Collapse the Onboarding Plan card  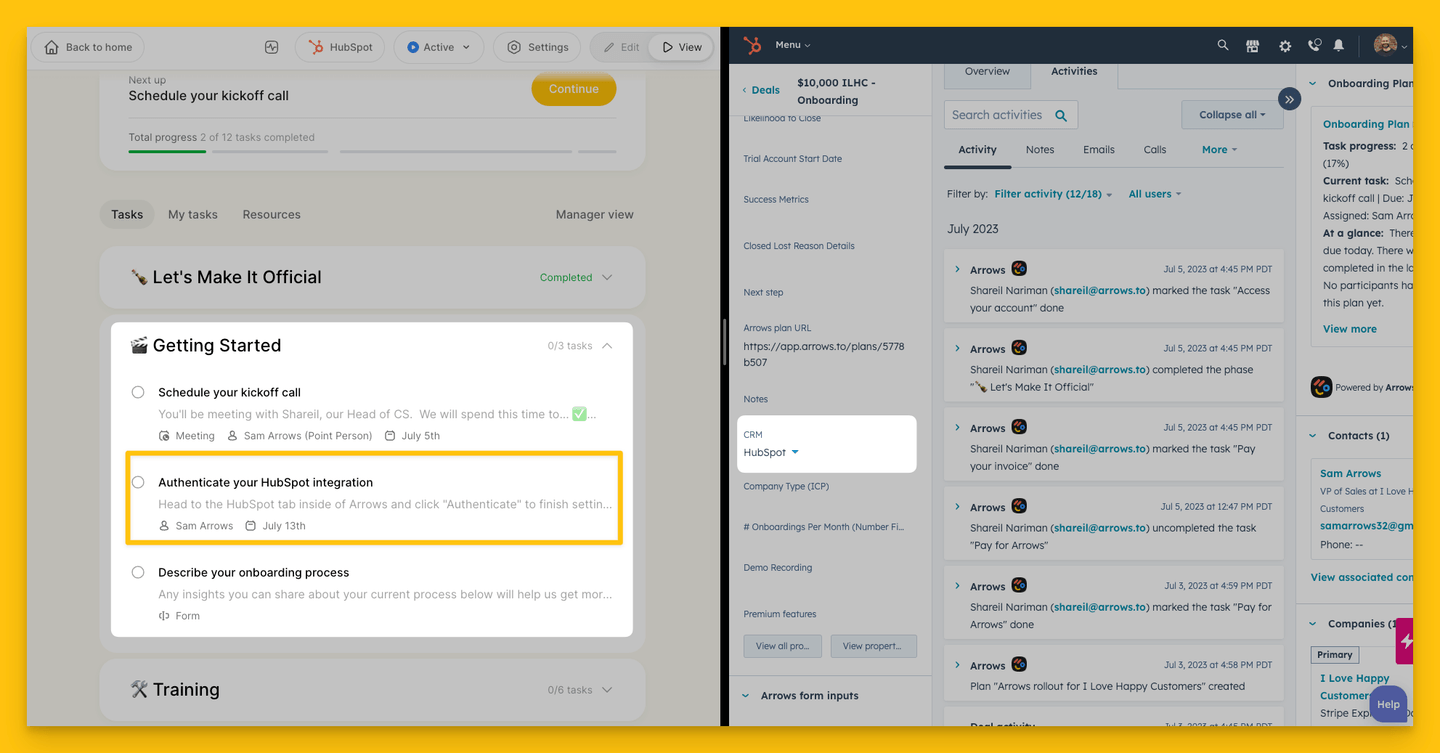point(1314,84)
